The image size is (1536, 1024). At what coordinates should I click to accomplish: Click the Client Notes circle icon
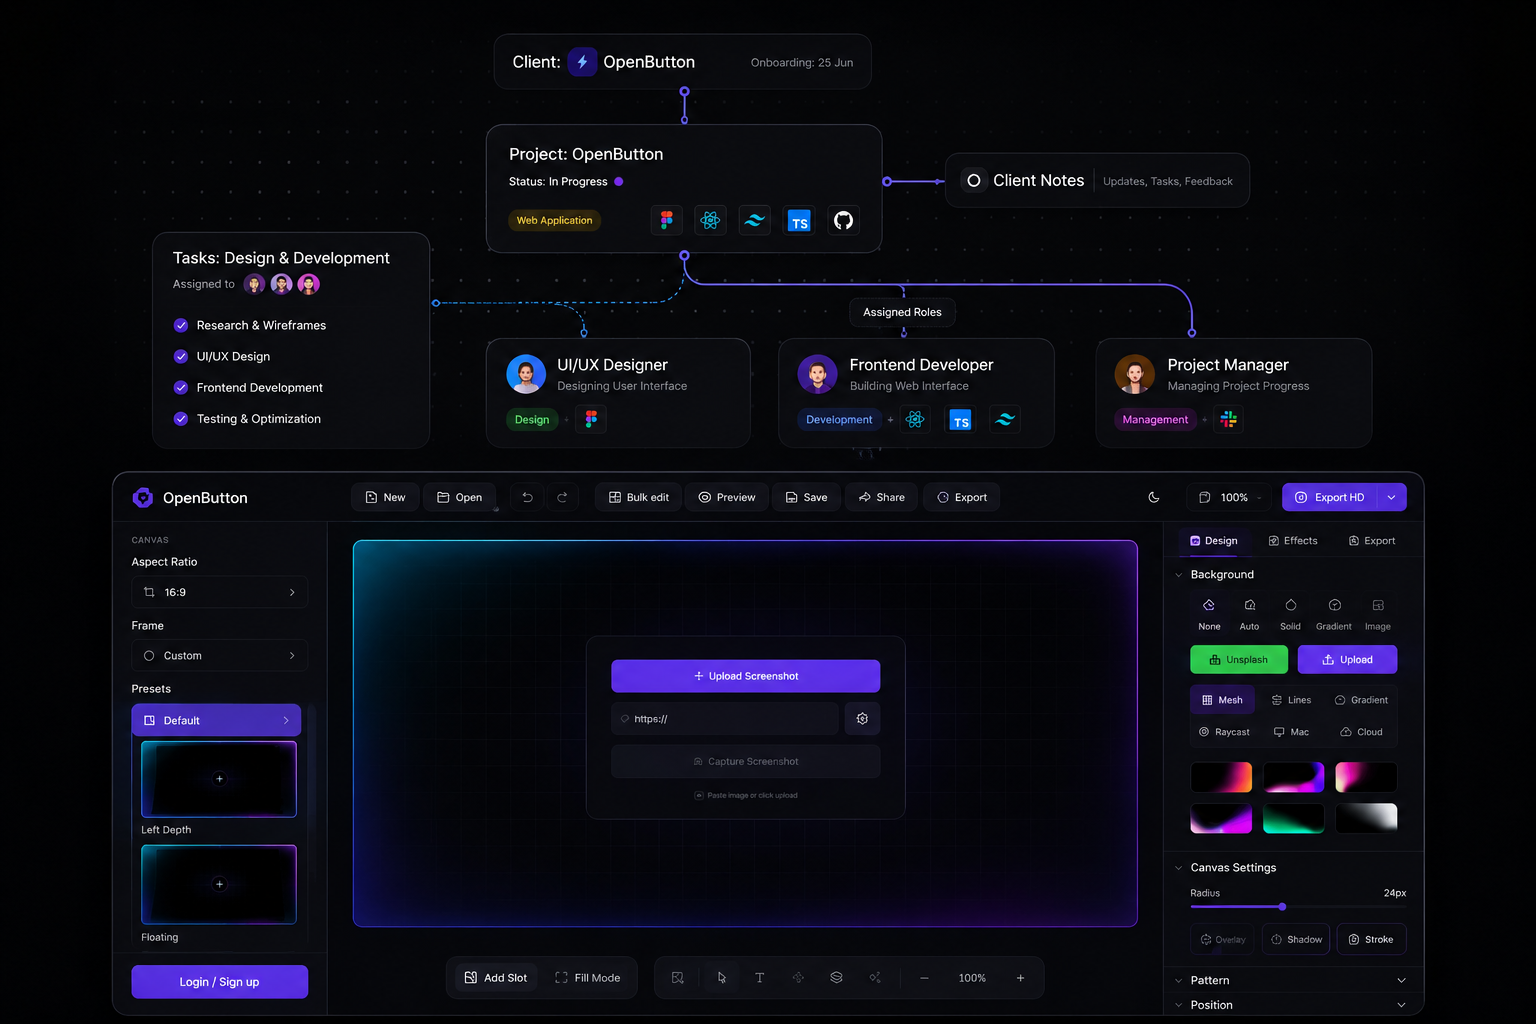[x=974, y=181]
